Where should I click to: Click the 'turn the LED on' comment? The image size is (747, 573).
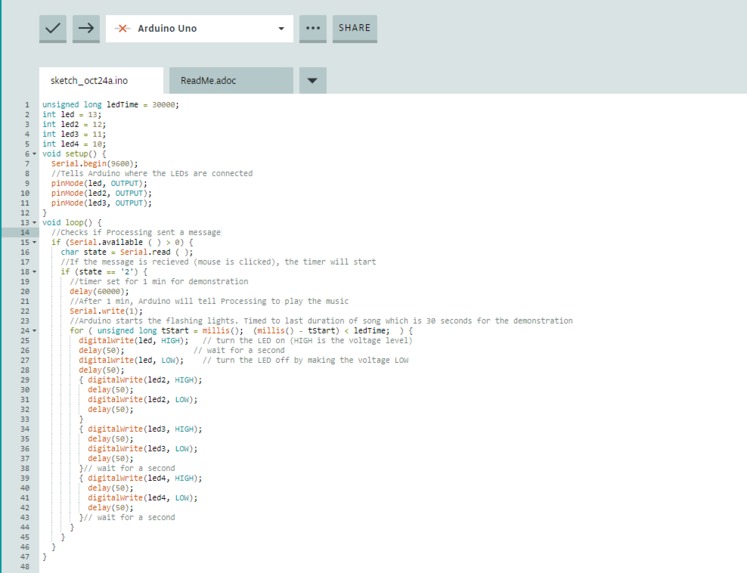[x=308, y=341]
